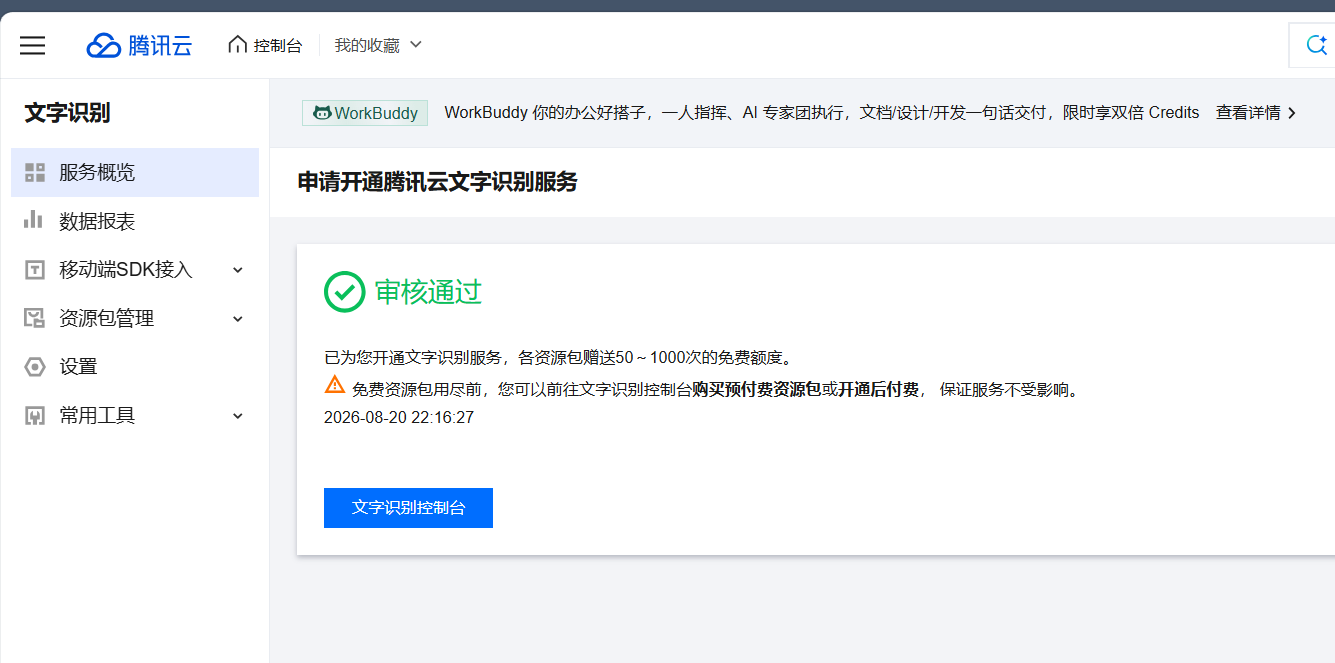
Task: Click the 设置 hexagon icon
Action: coord(35,367)
